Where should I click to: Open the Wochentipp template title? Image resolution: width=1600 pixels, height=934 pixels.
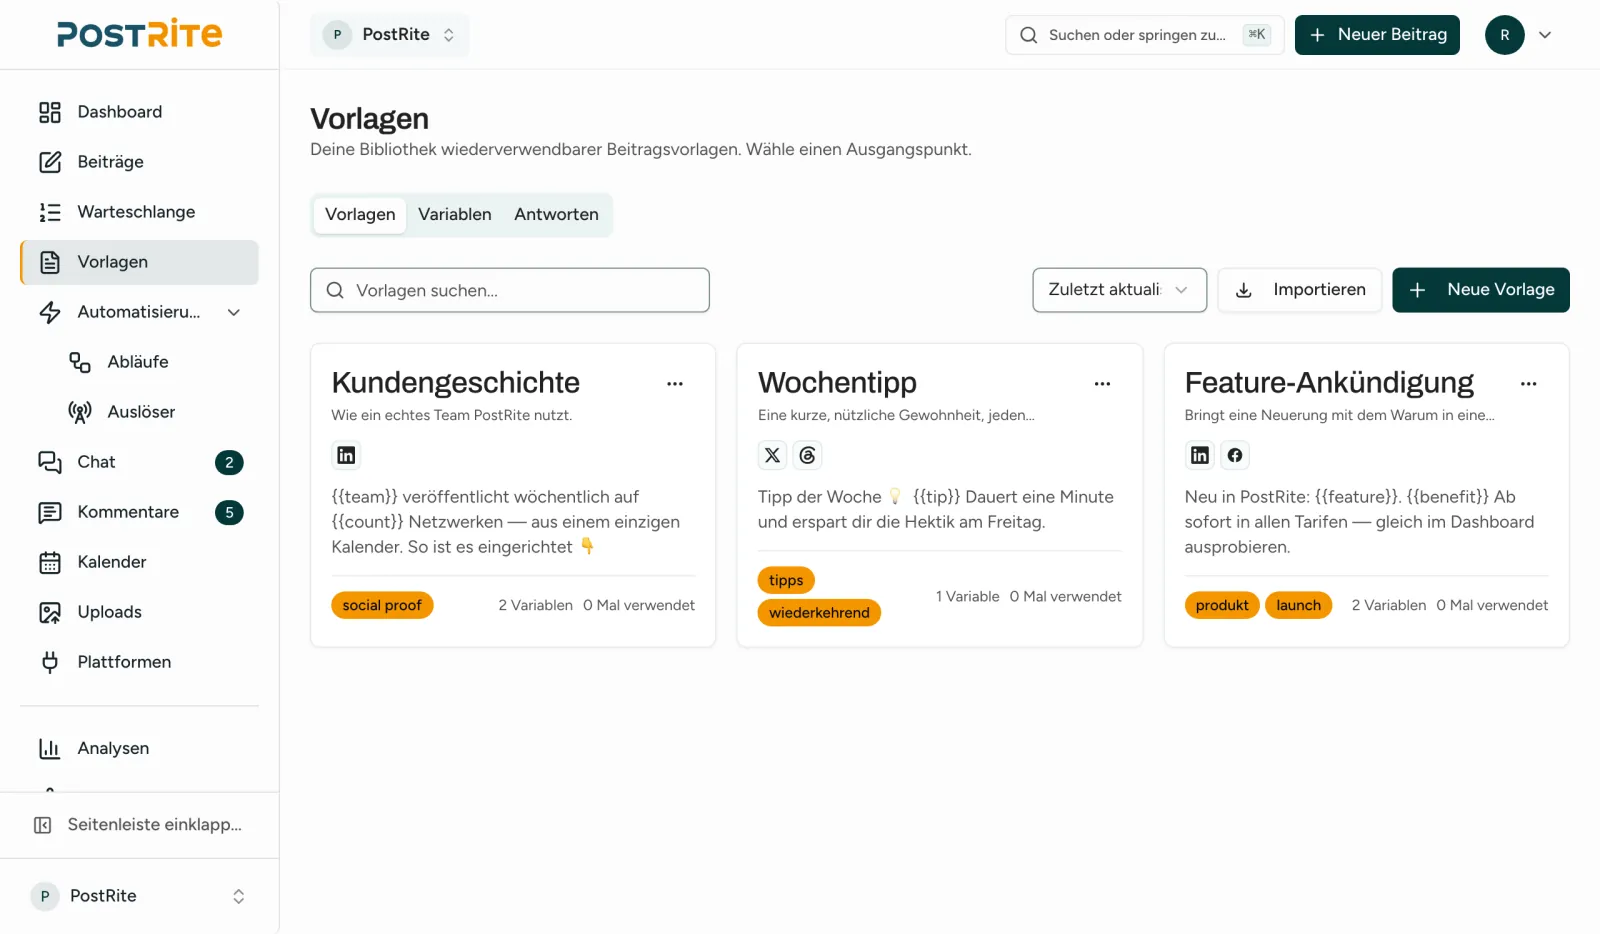tap(837, 383)
